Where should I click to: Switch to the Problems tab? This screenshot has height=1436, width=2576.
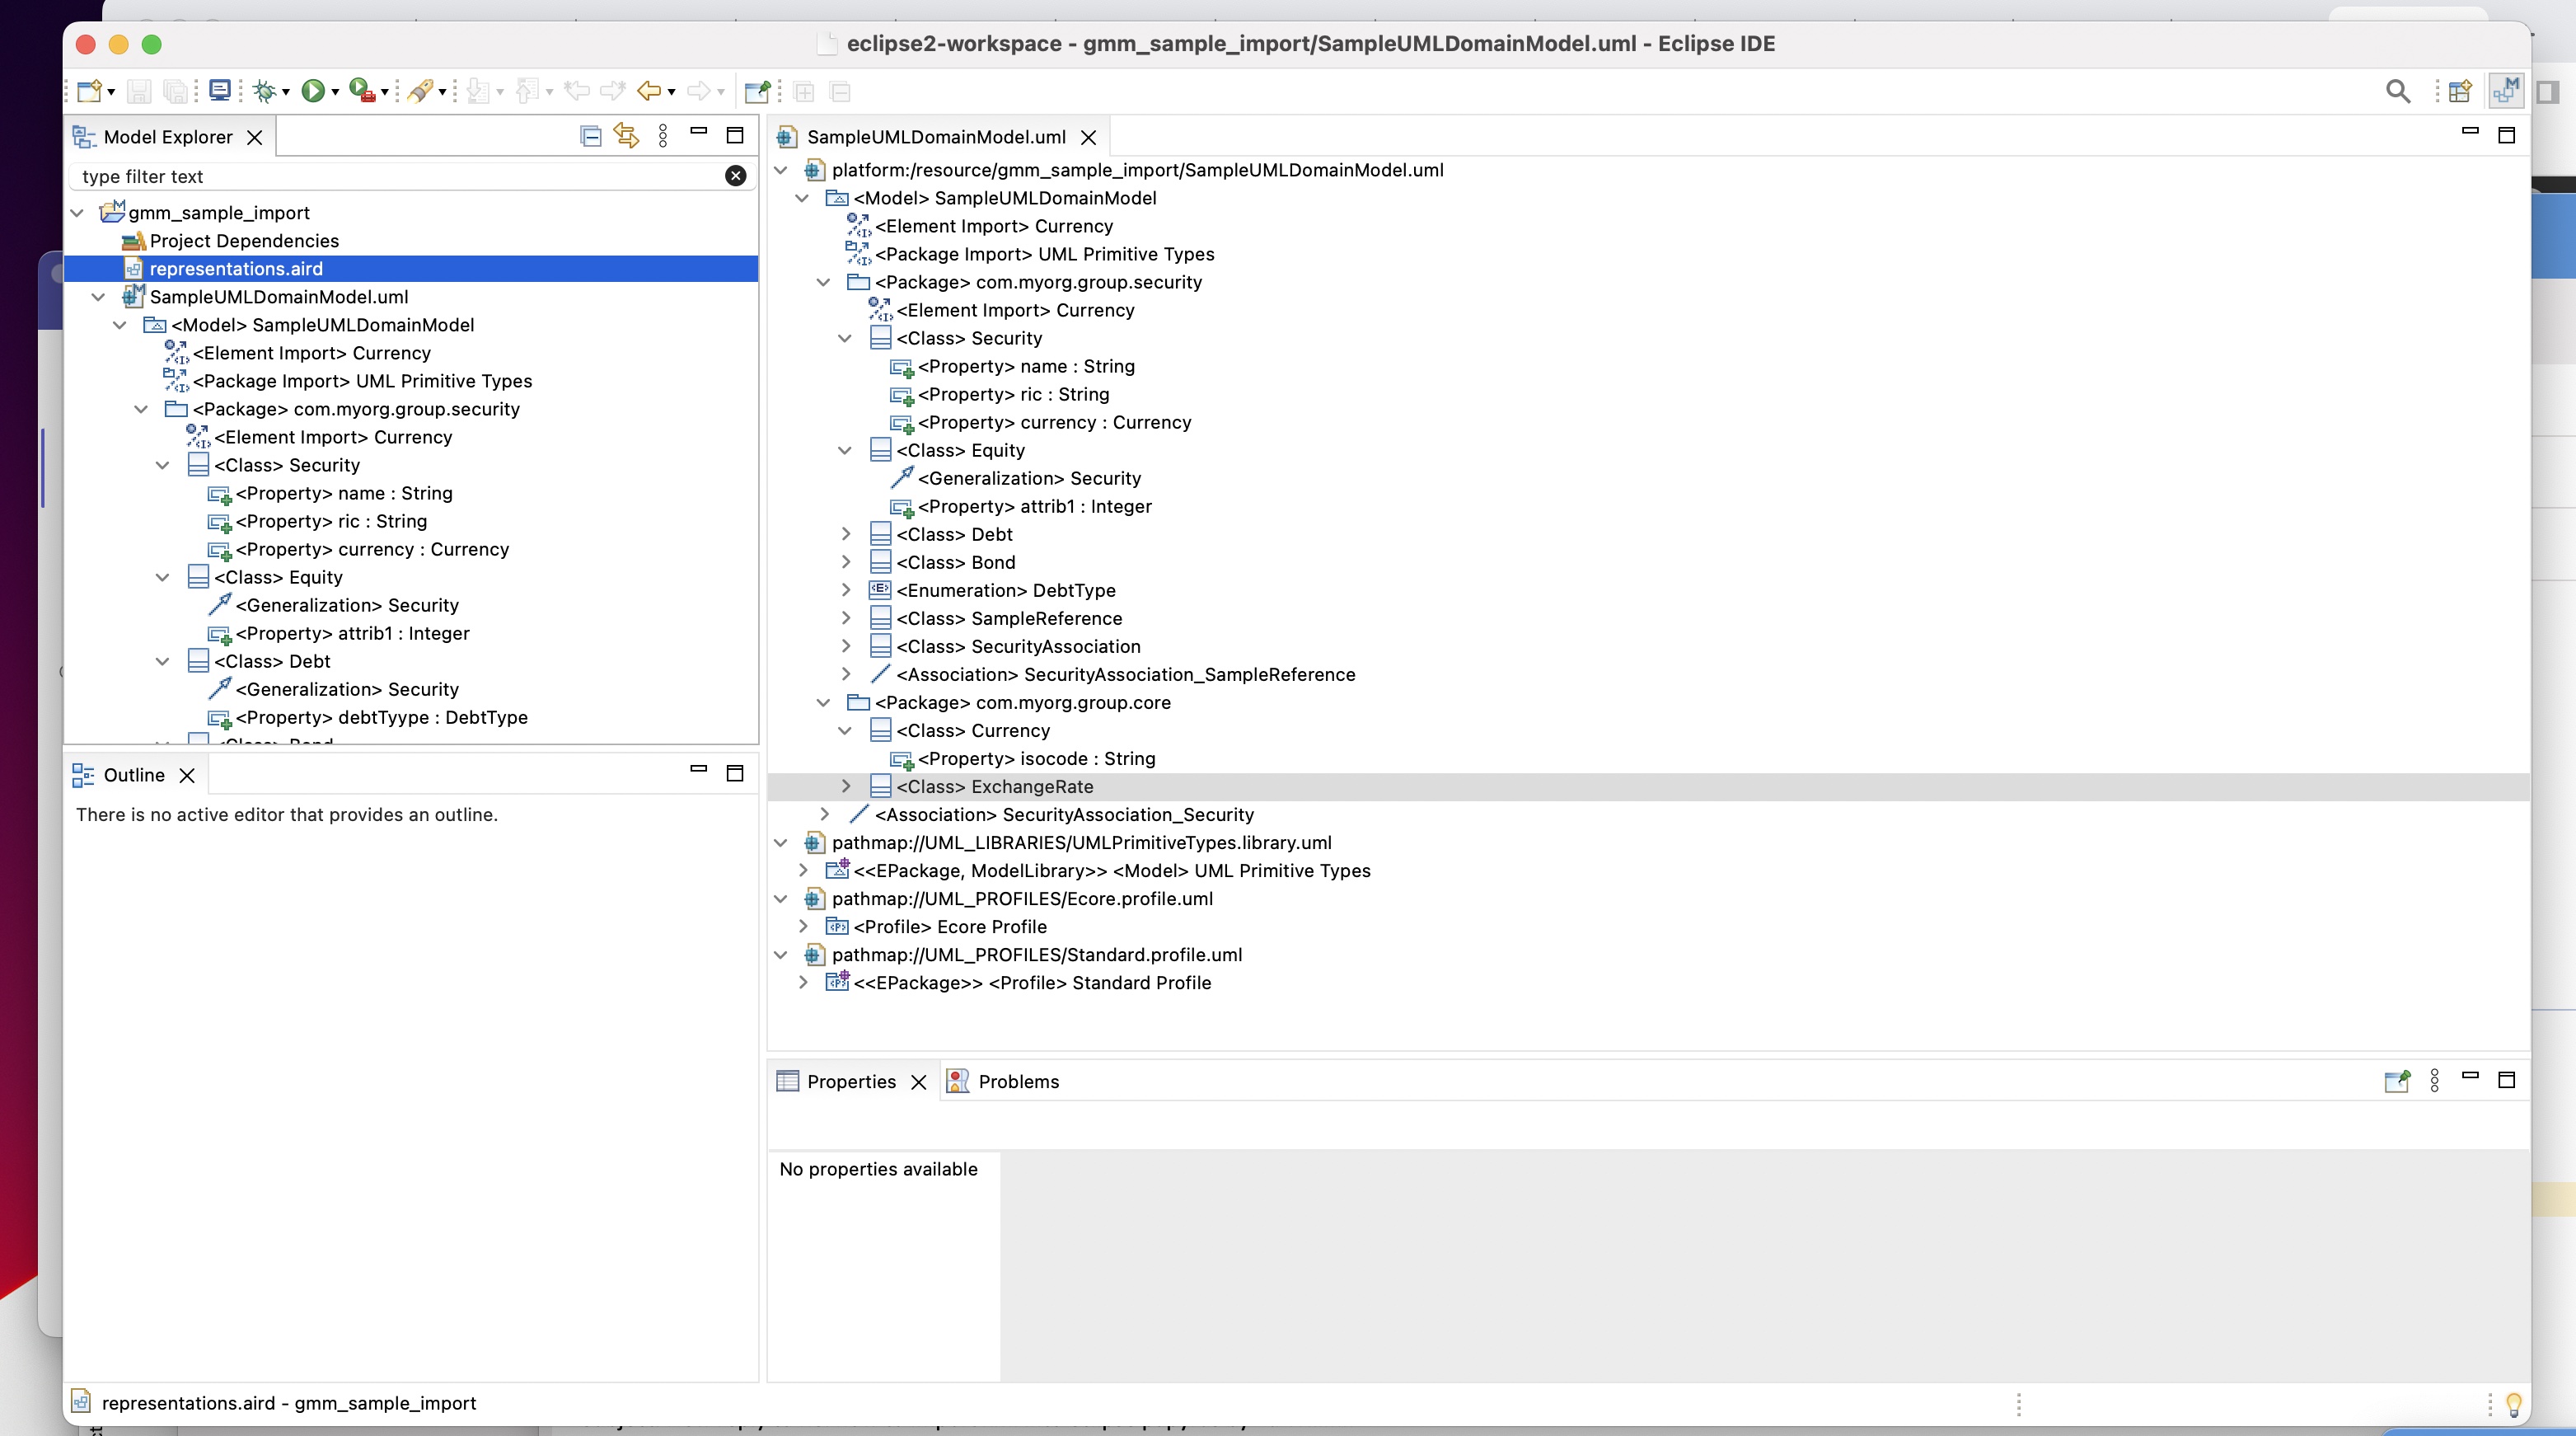pos(1018,1081)
